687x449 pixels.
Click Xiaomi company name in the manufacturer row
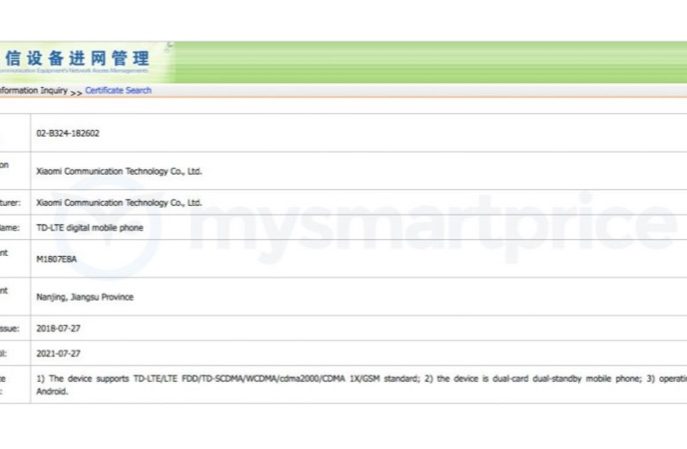pos(119,203)
